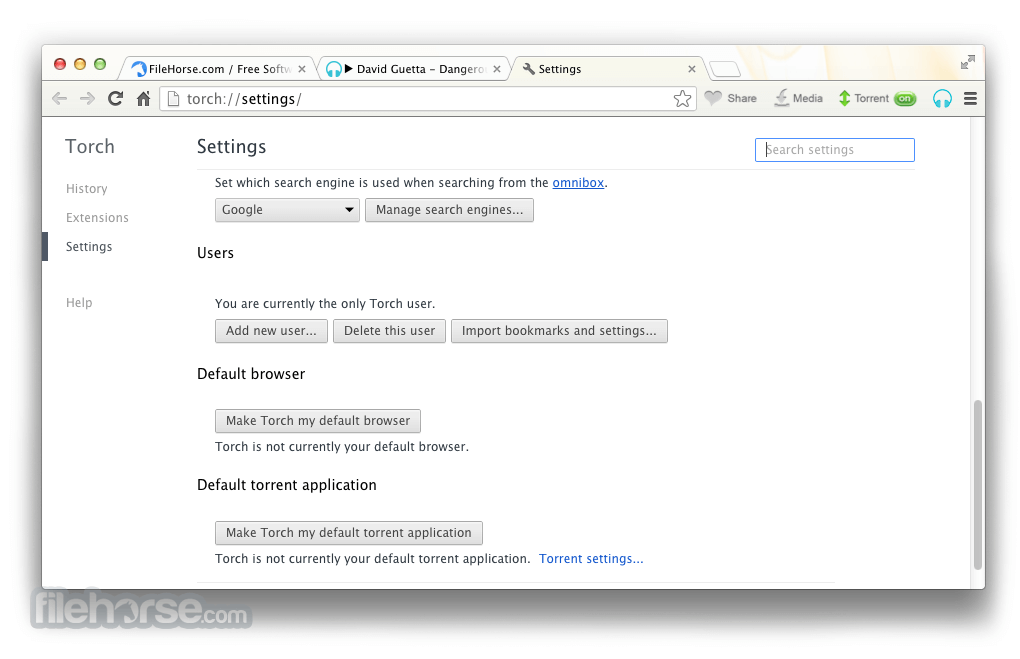Viewport: 1020px width, 659px height.
Task: Click the FileHorse favicon on the first tab
Action: [139, 69]
